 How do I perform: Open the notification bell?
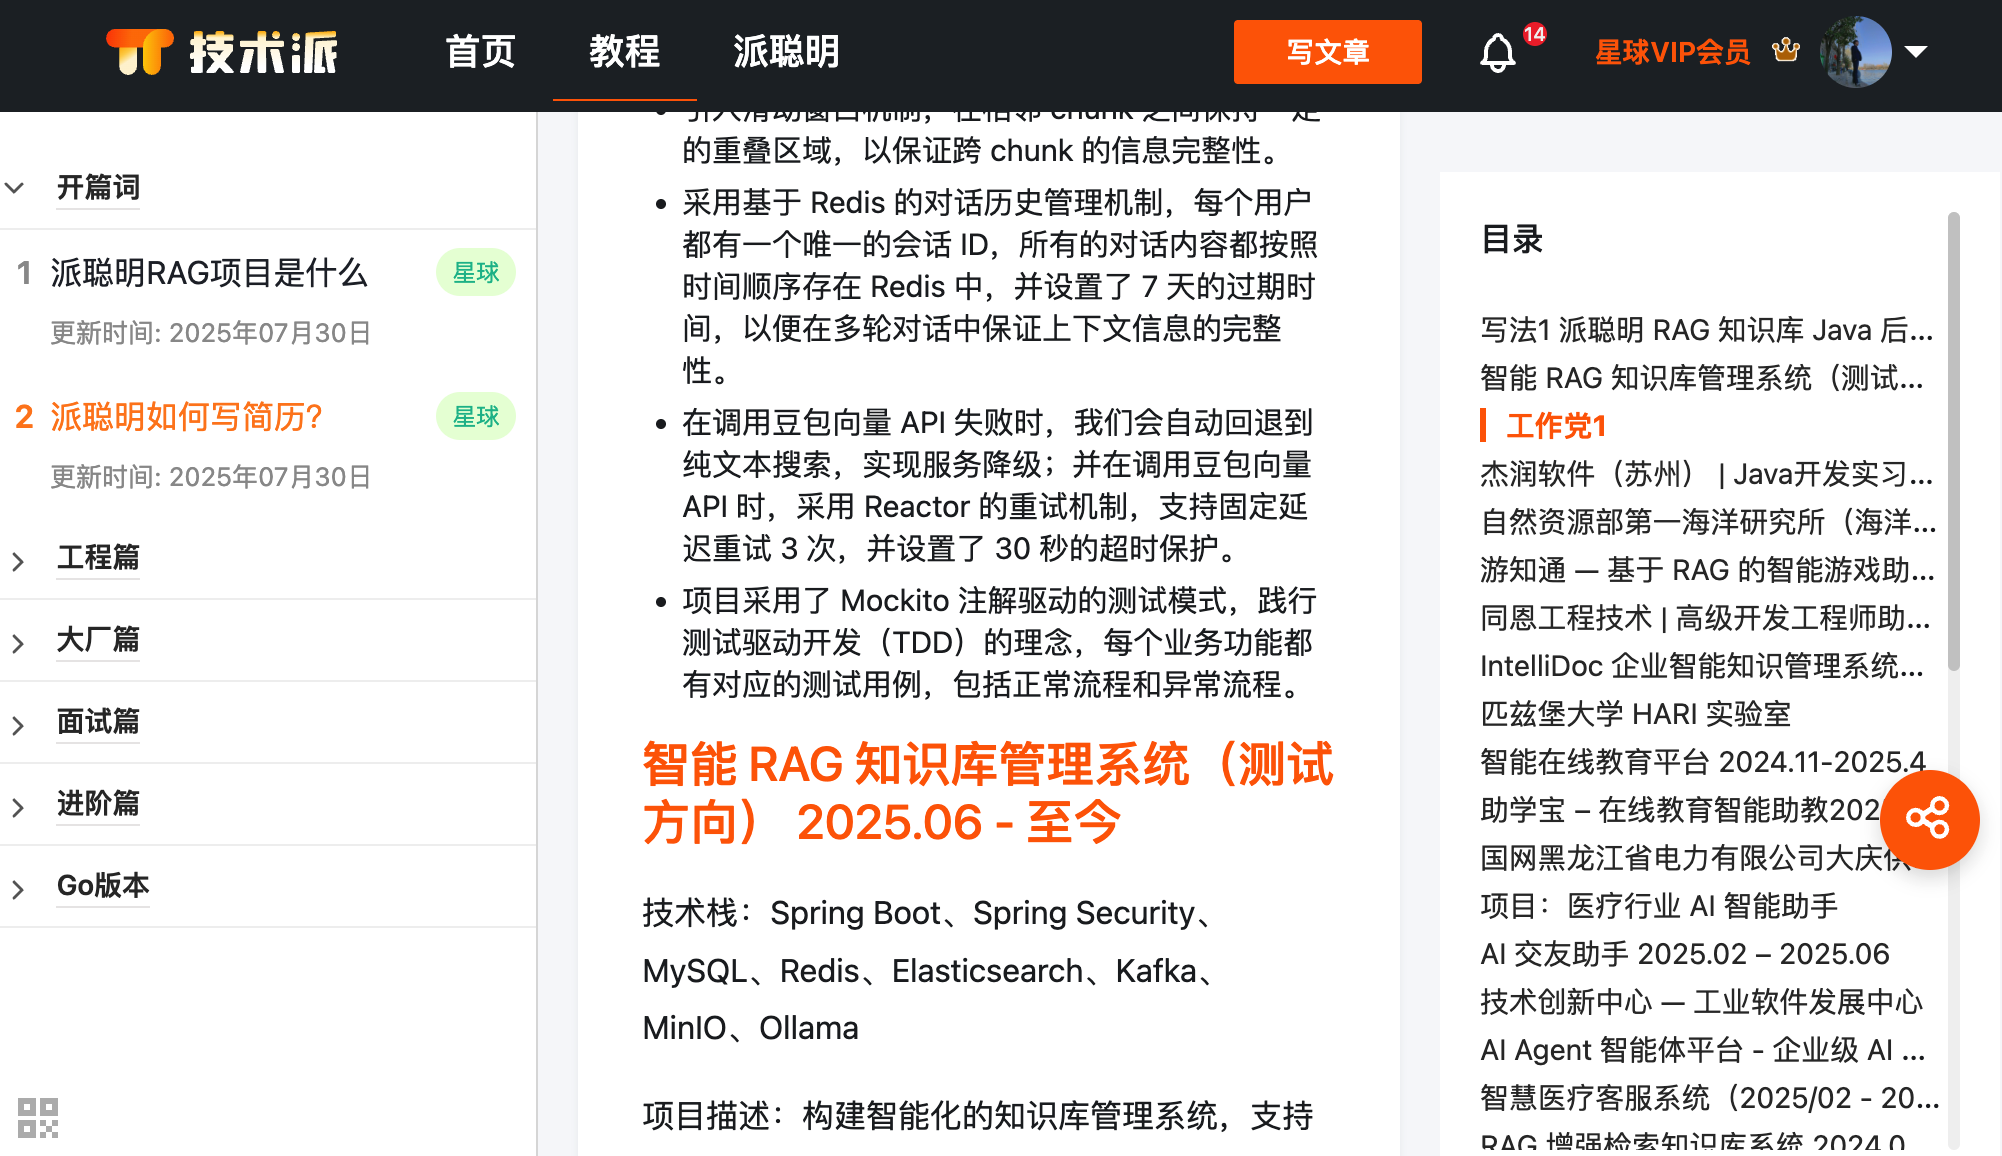[x=1497, y=52]
